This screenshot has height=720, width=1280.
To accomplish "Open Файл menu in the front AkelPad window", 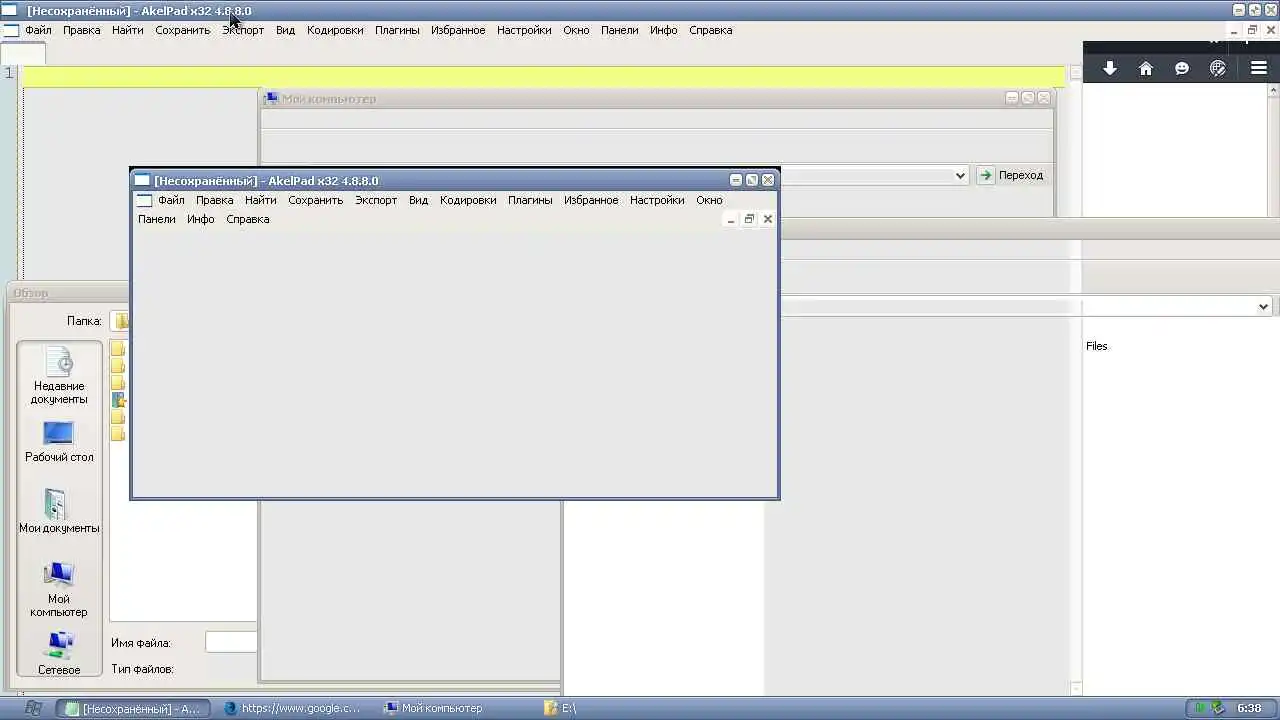I will 171,200.
